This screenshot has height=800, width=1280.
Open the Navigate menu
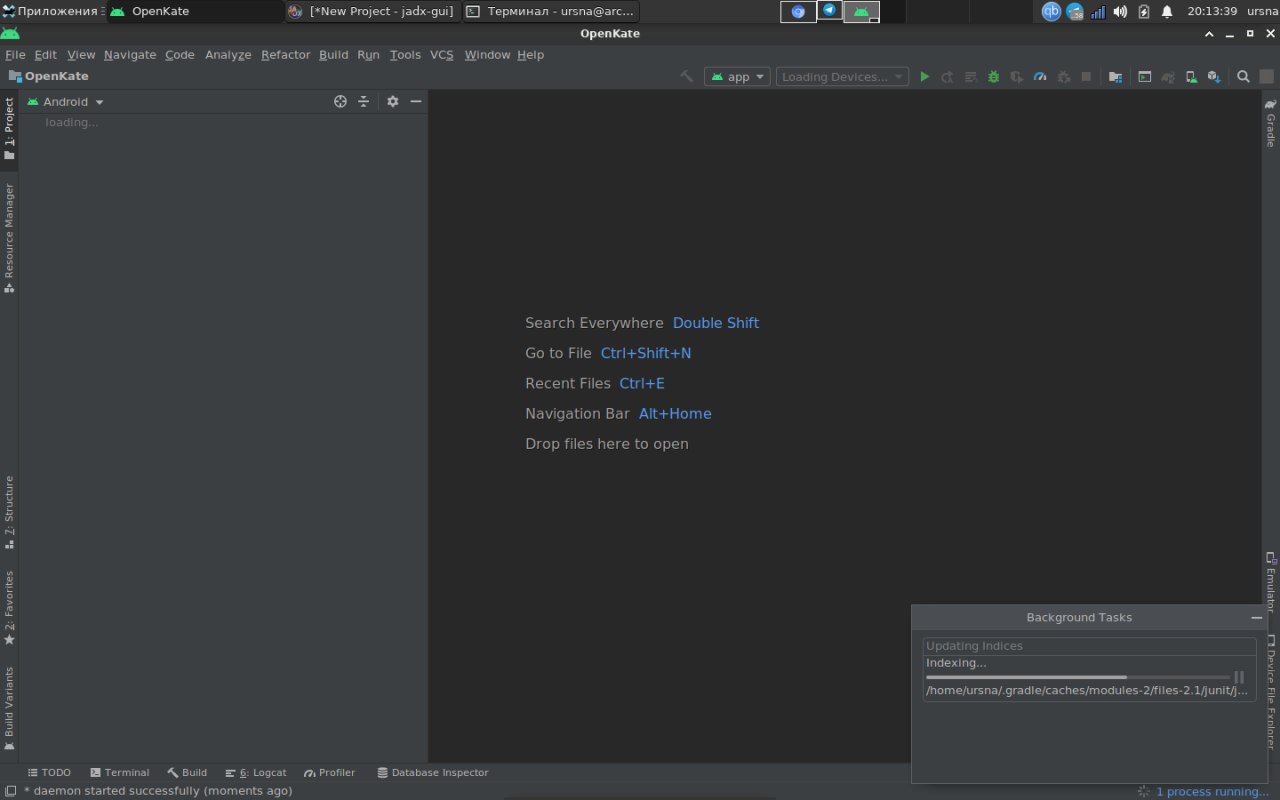(x=130, y=55)
